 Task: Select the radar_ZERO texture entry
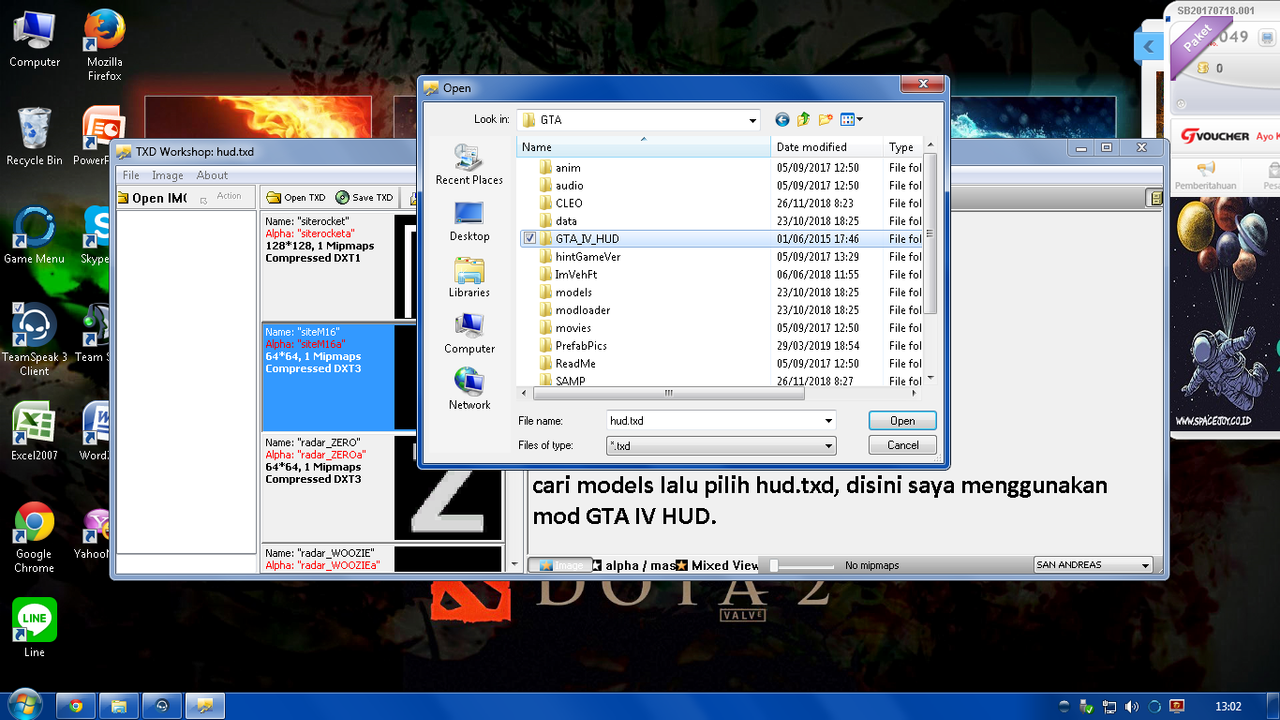coord(382,488)
